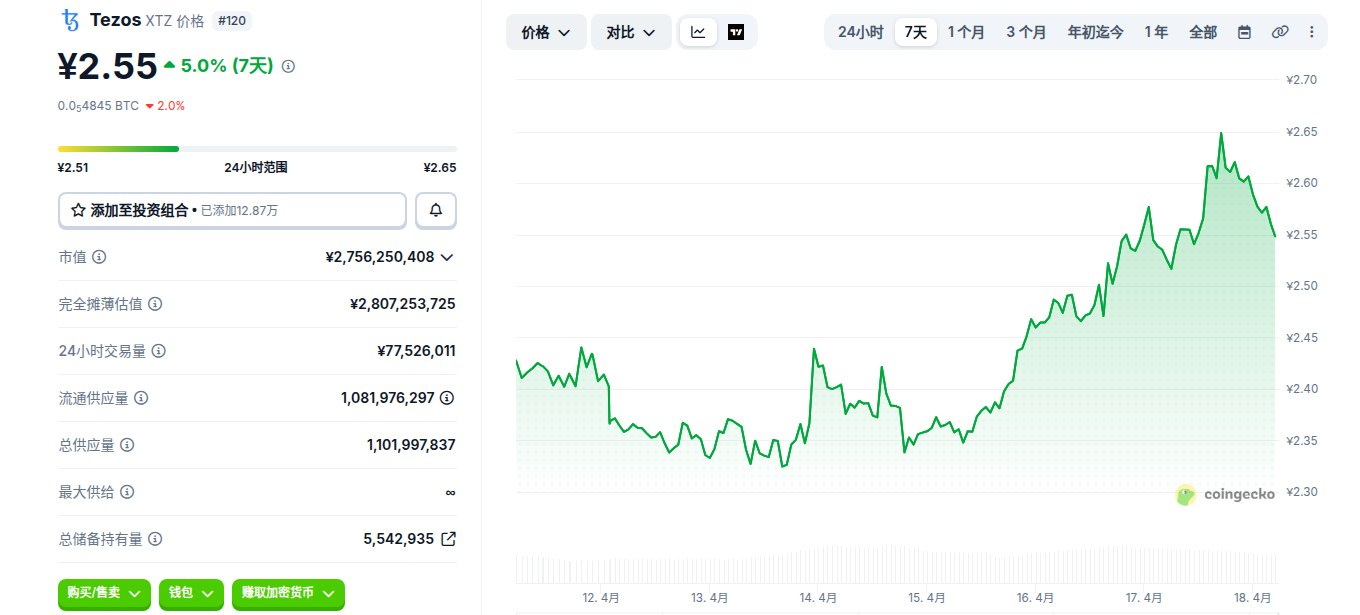Open info icon beside 最大供给
Image resolution: width=1360 pixels, height=615 pixels.
pos(127,492)
